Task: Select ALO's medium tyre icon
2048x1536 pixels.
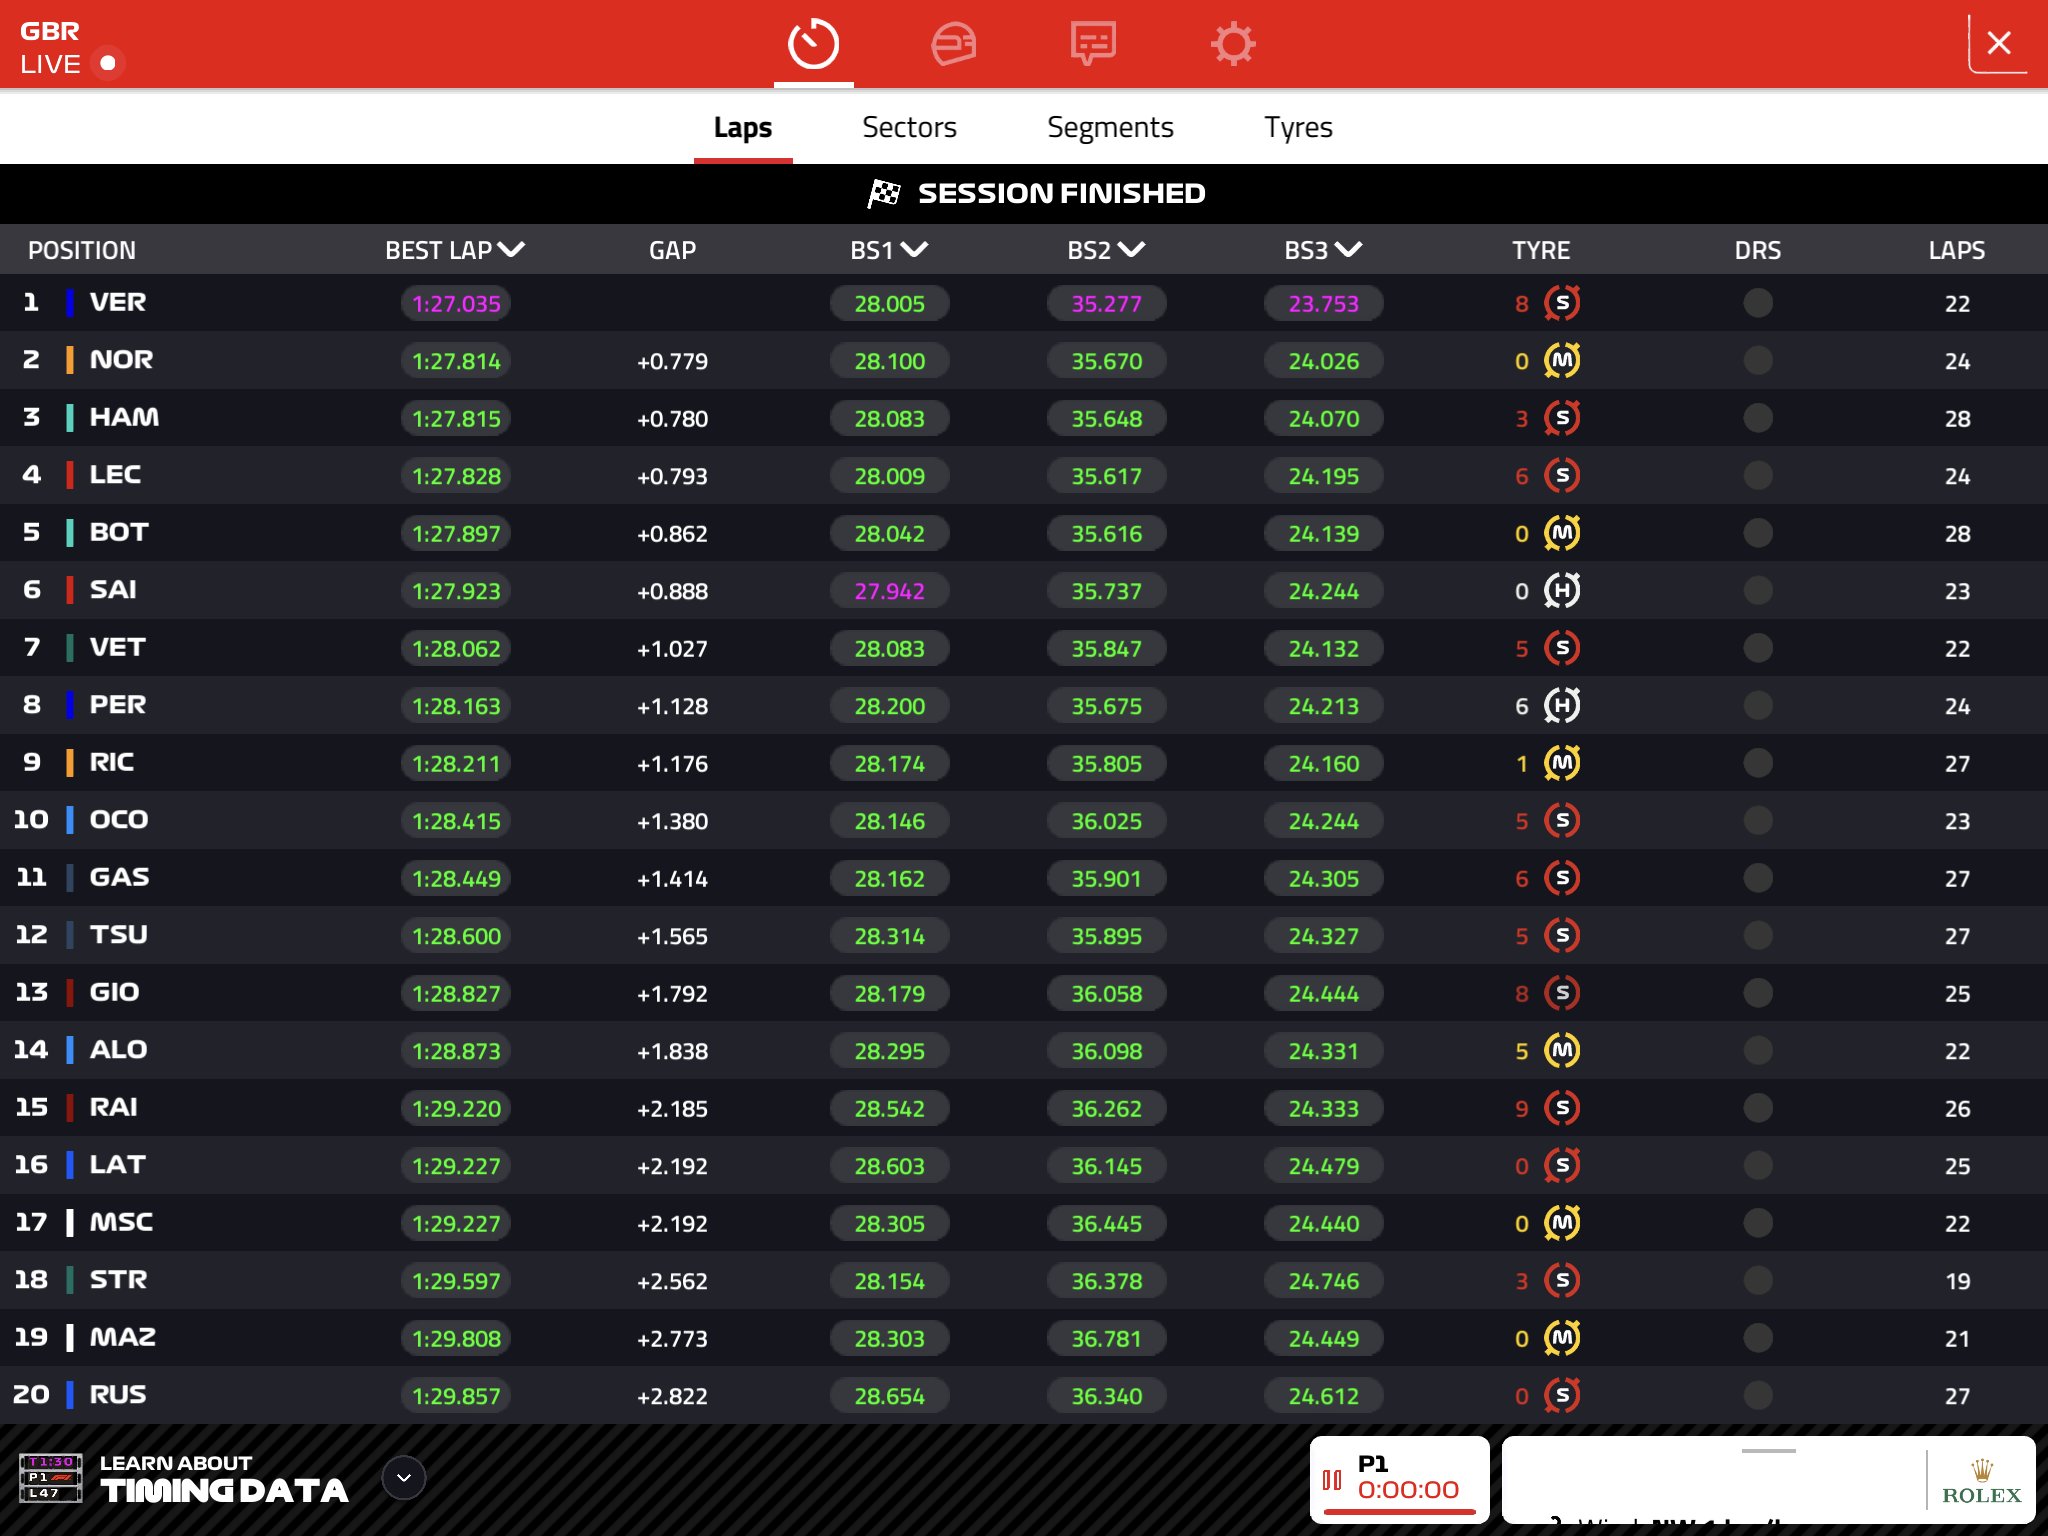Action: coord(1562,1051)
